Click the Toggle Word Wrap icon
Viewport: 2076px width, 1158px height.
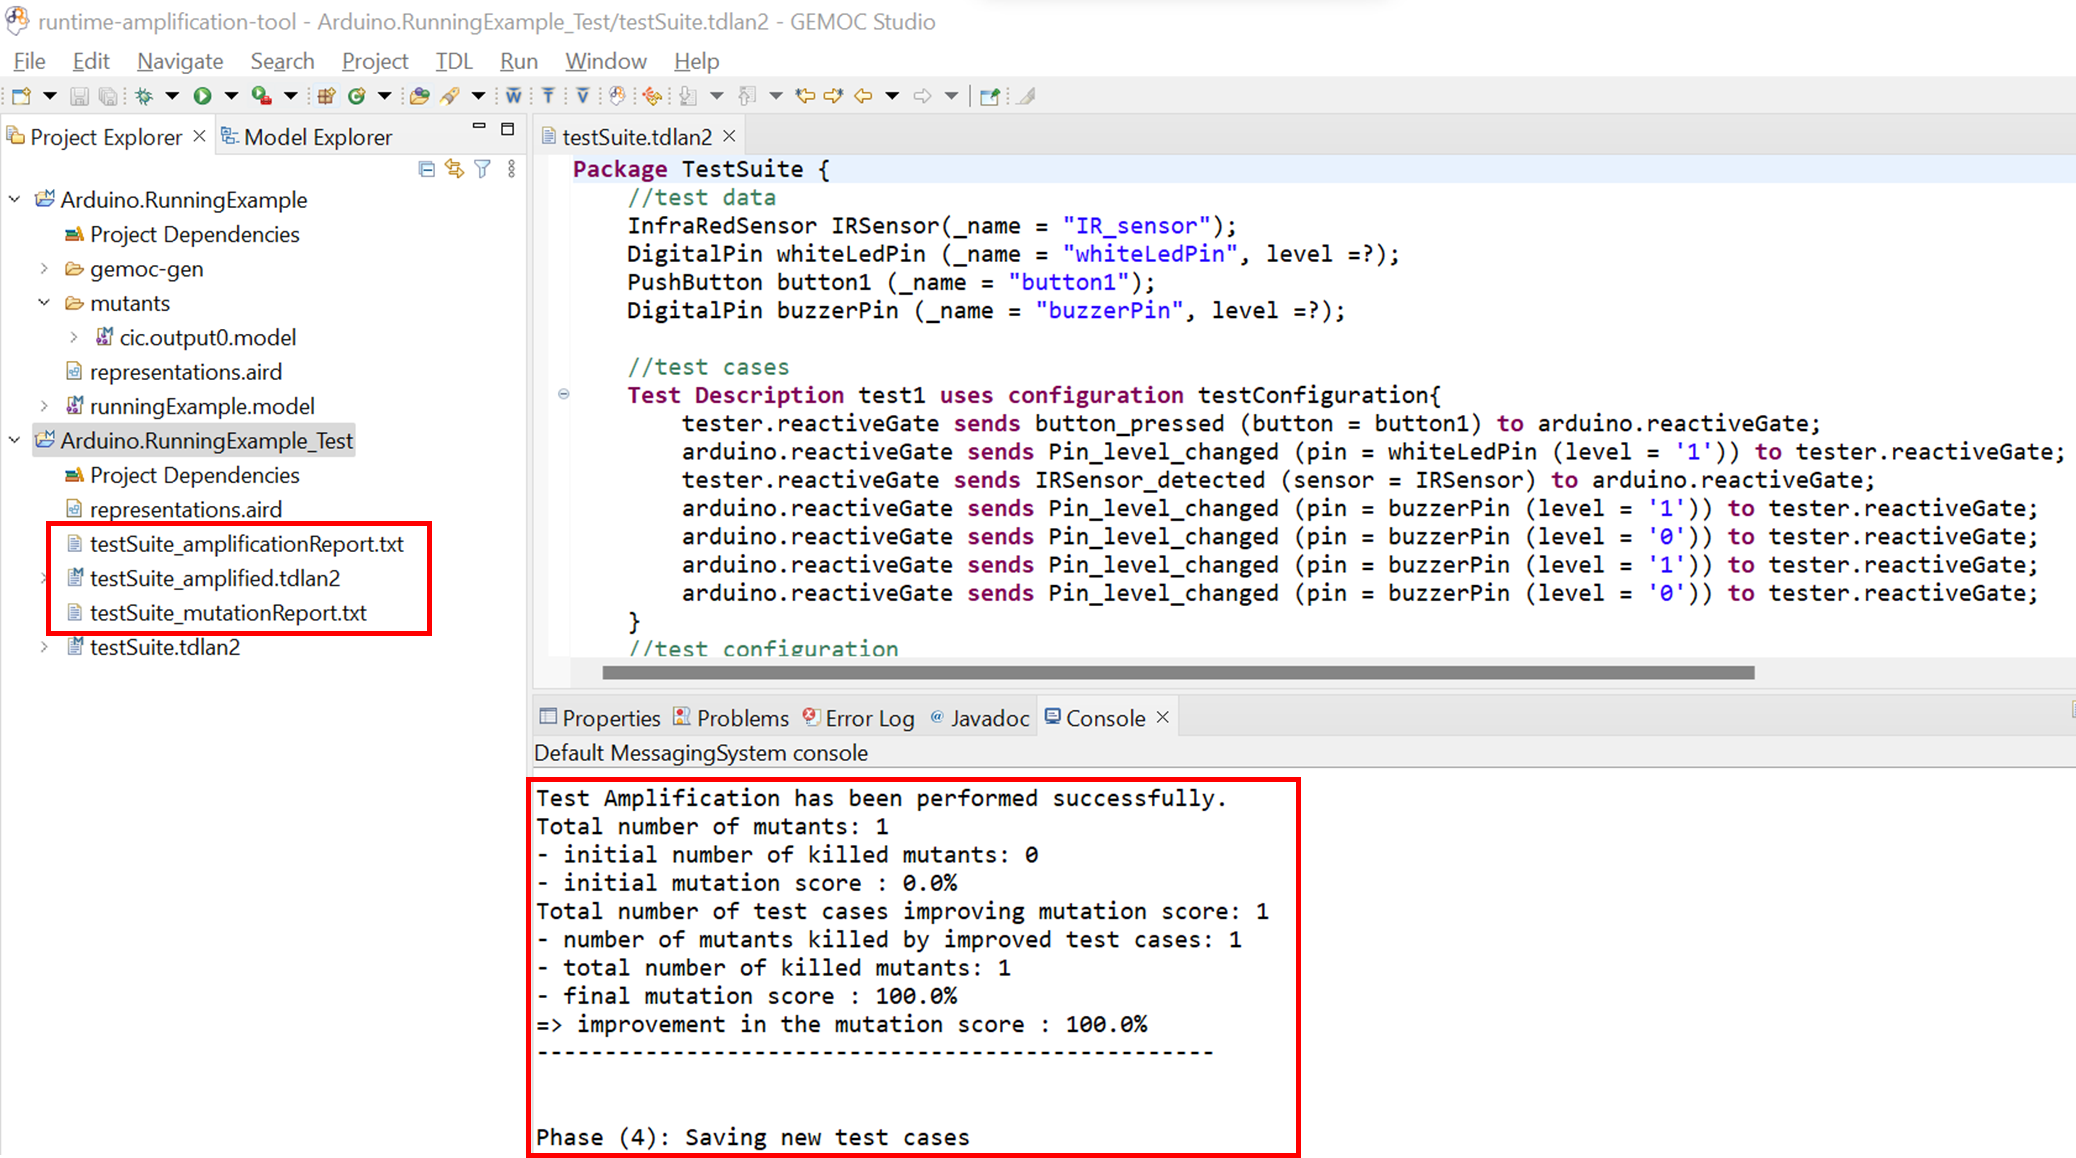click(x=513, y=96)
